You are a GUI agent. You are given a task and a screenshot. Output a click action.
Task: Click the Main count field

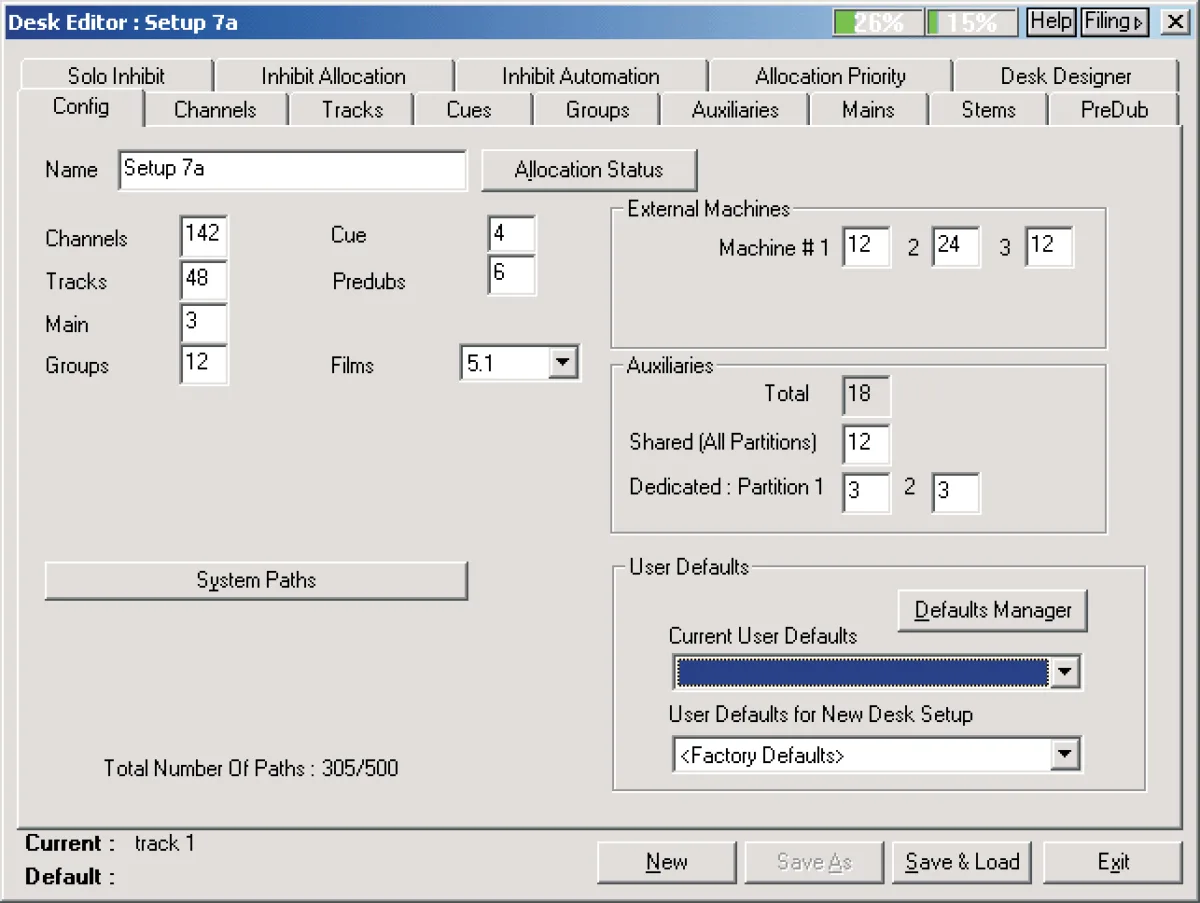coord(204,323)
